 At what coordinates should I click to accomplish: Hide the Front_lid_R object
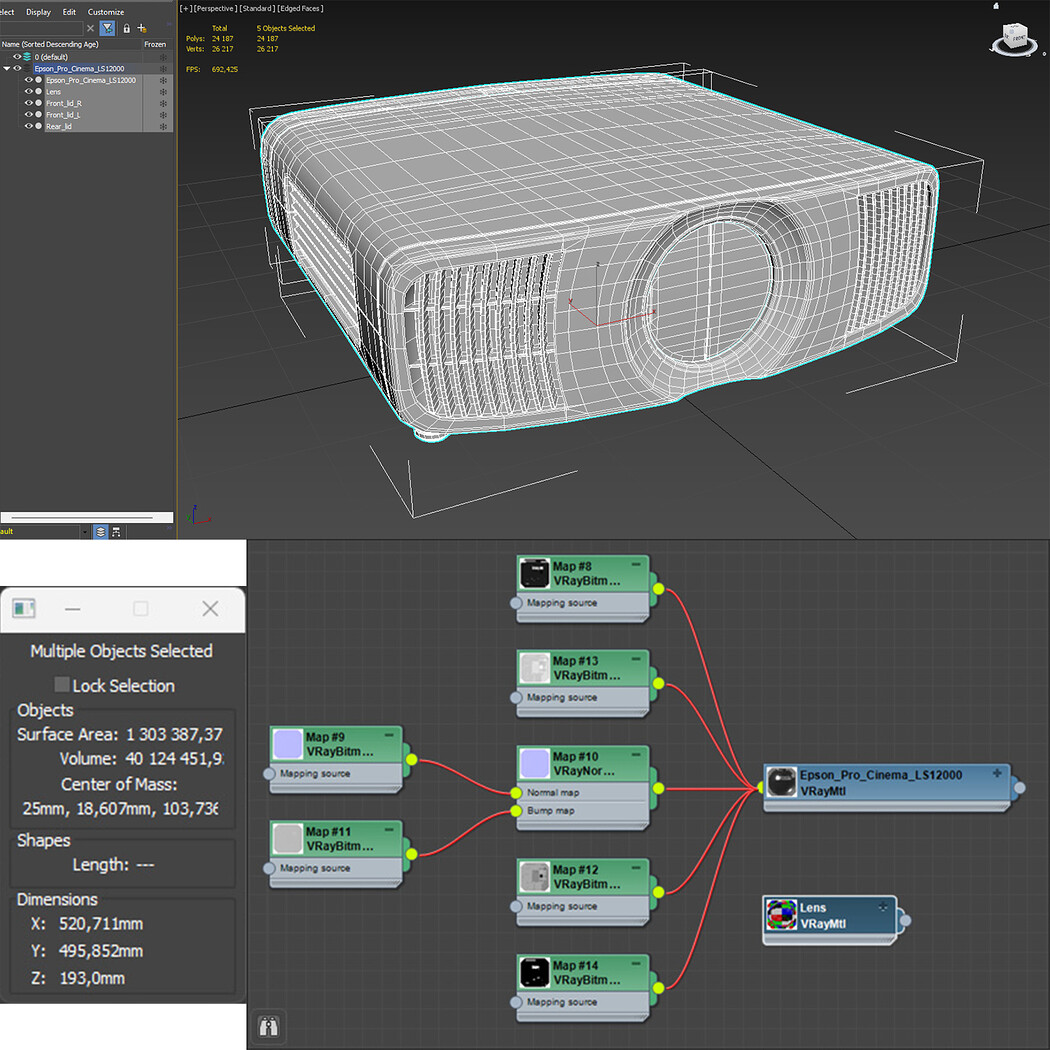coord(29,103)
